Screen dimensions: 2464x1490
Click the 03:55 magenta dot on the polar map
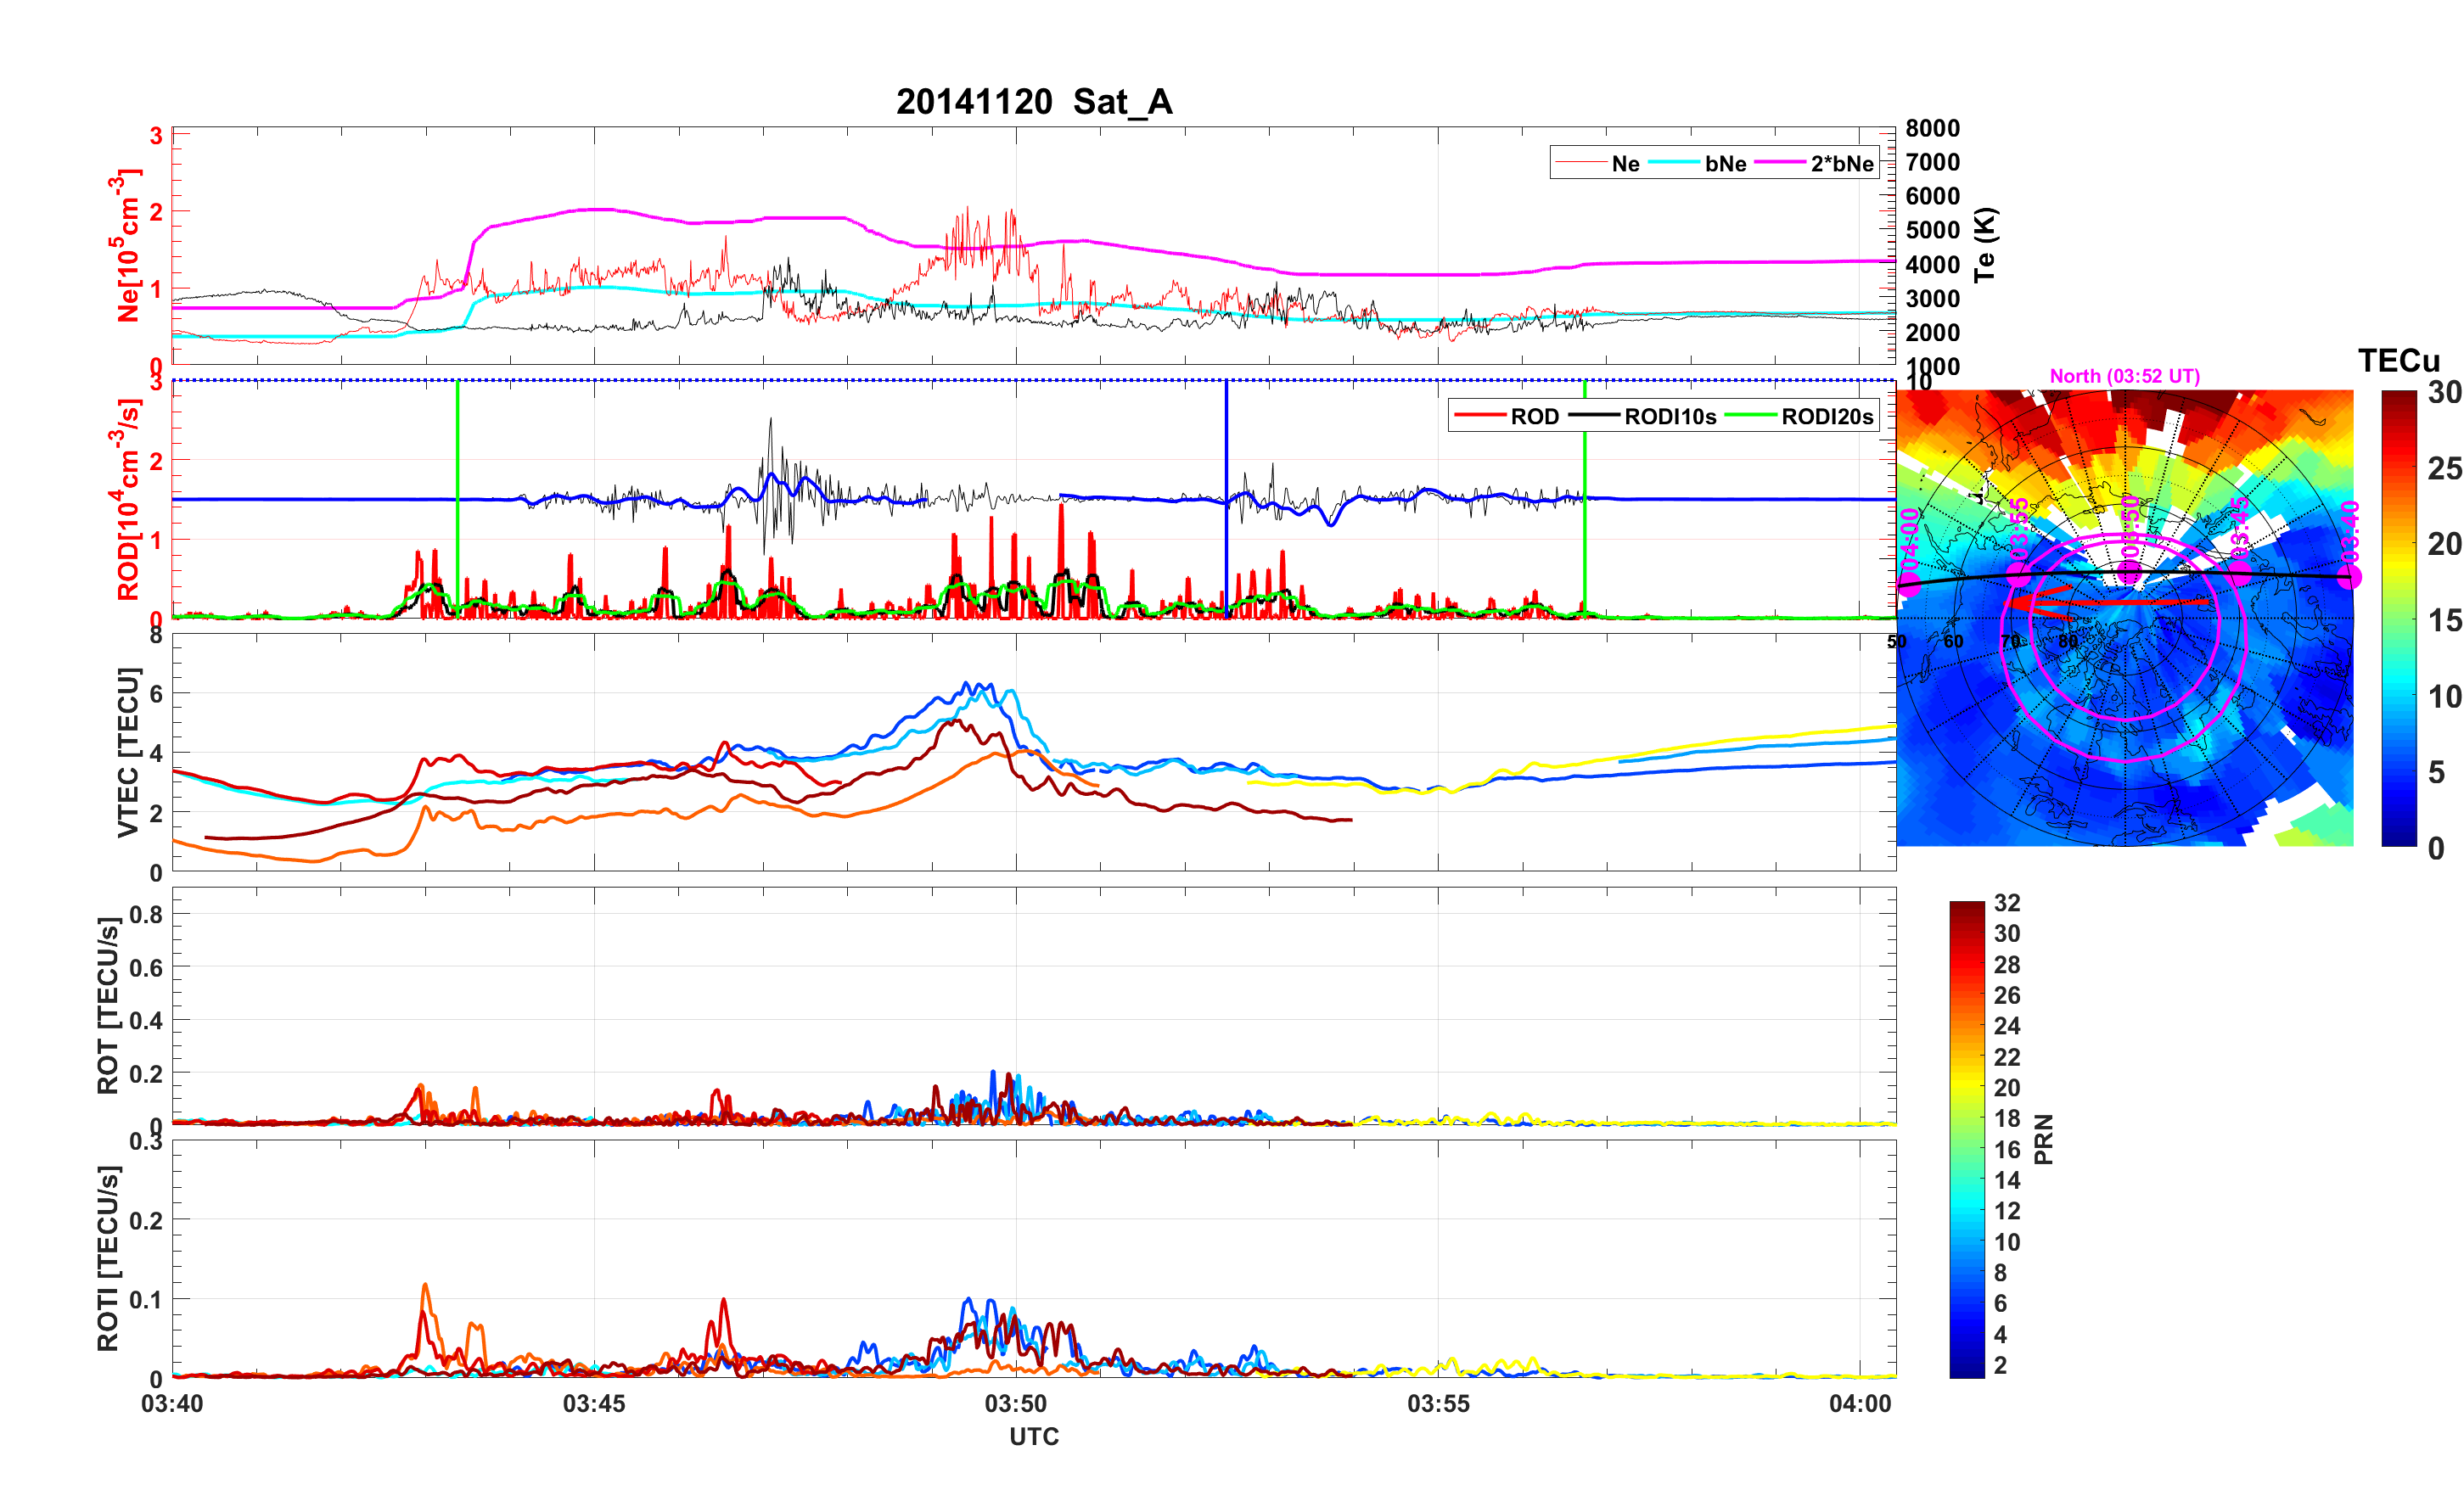click(x=2019, y=575)
